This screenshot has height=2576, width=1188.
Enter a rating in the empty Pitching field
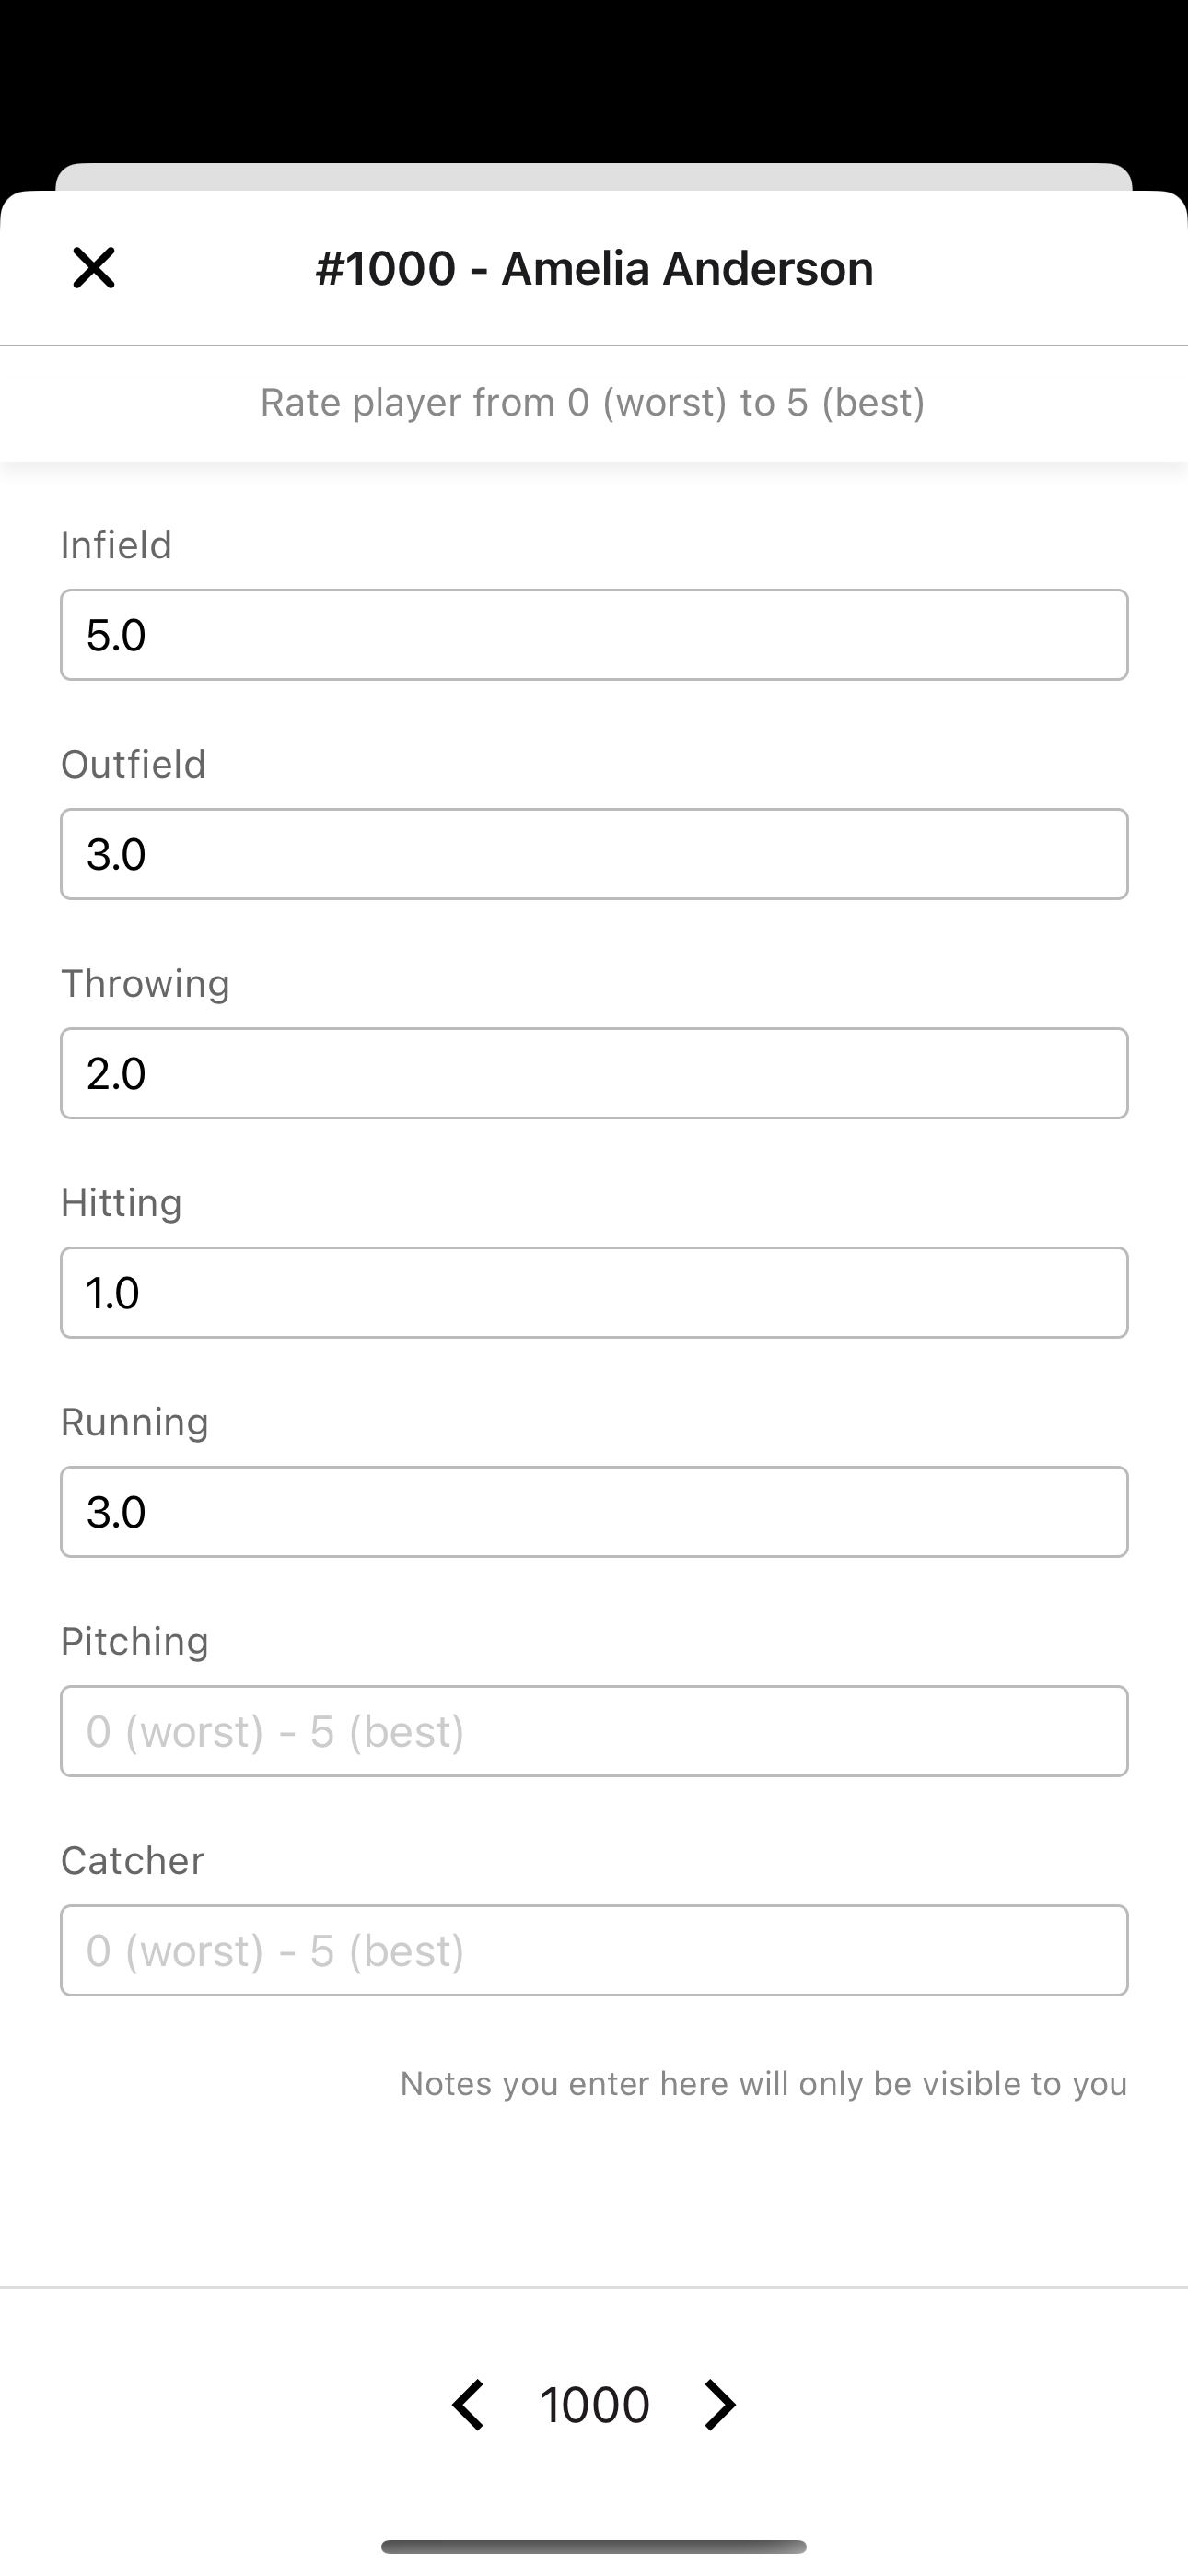594,1731
